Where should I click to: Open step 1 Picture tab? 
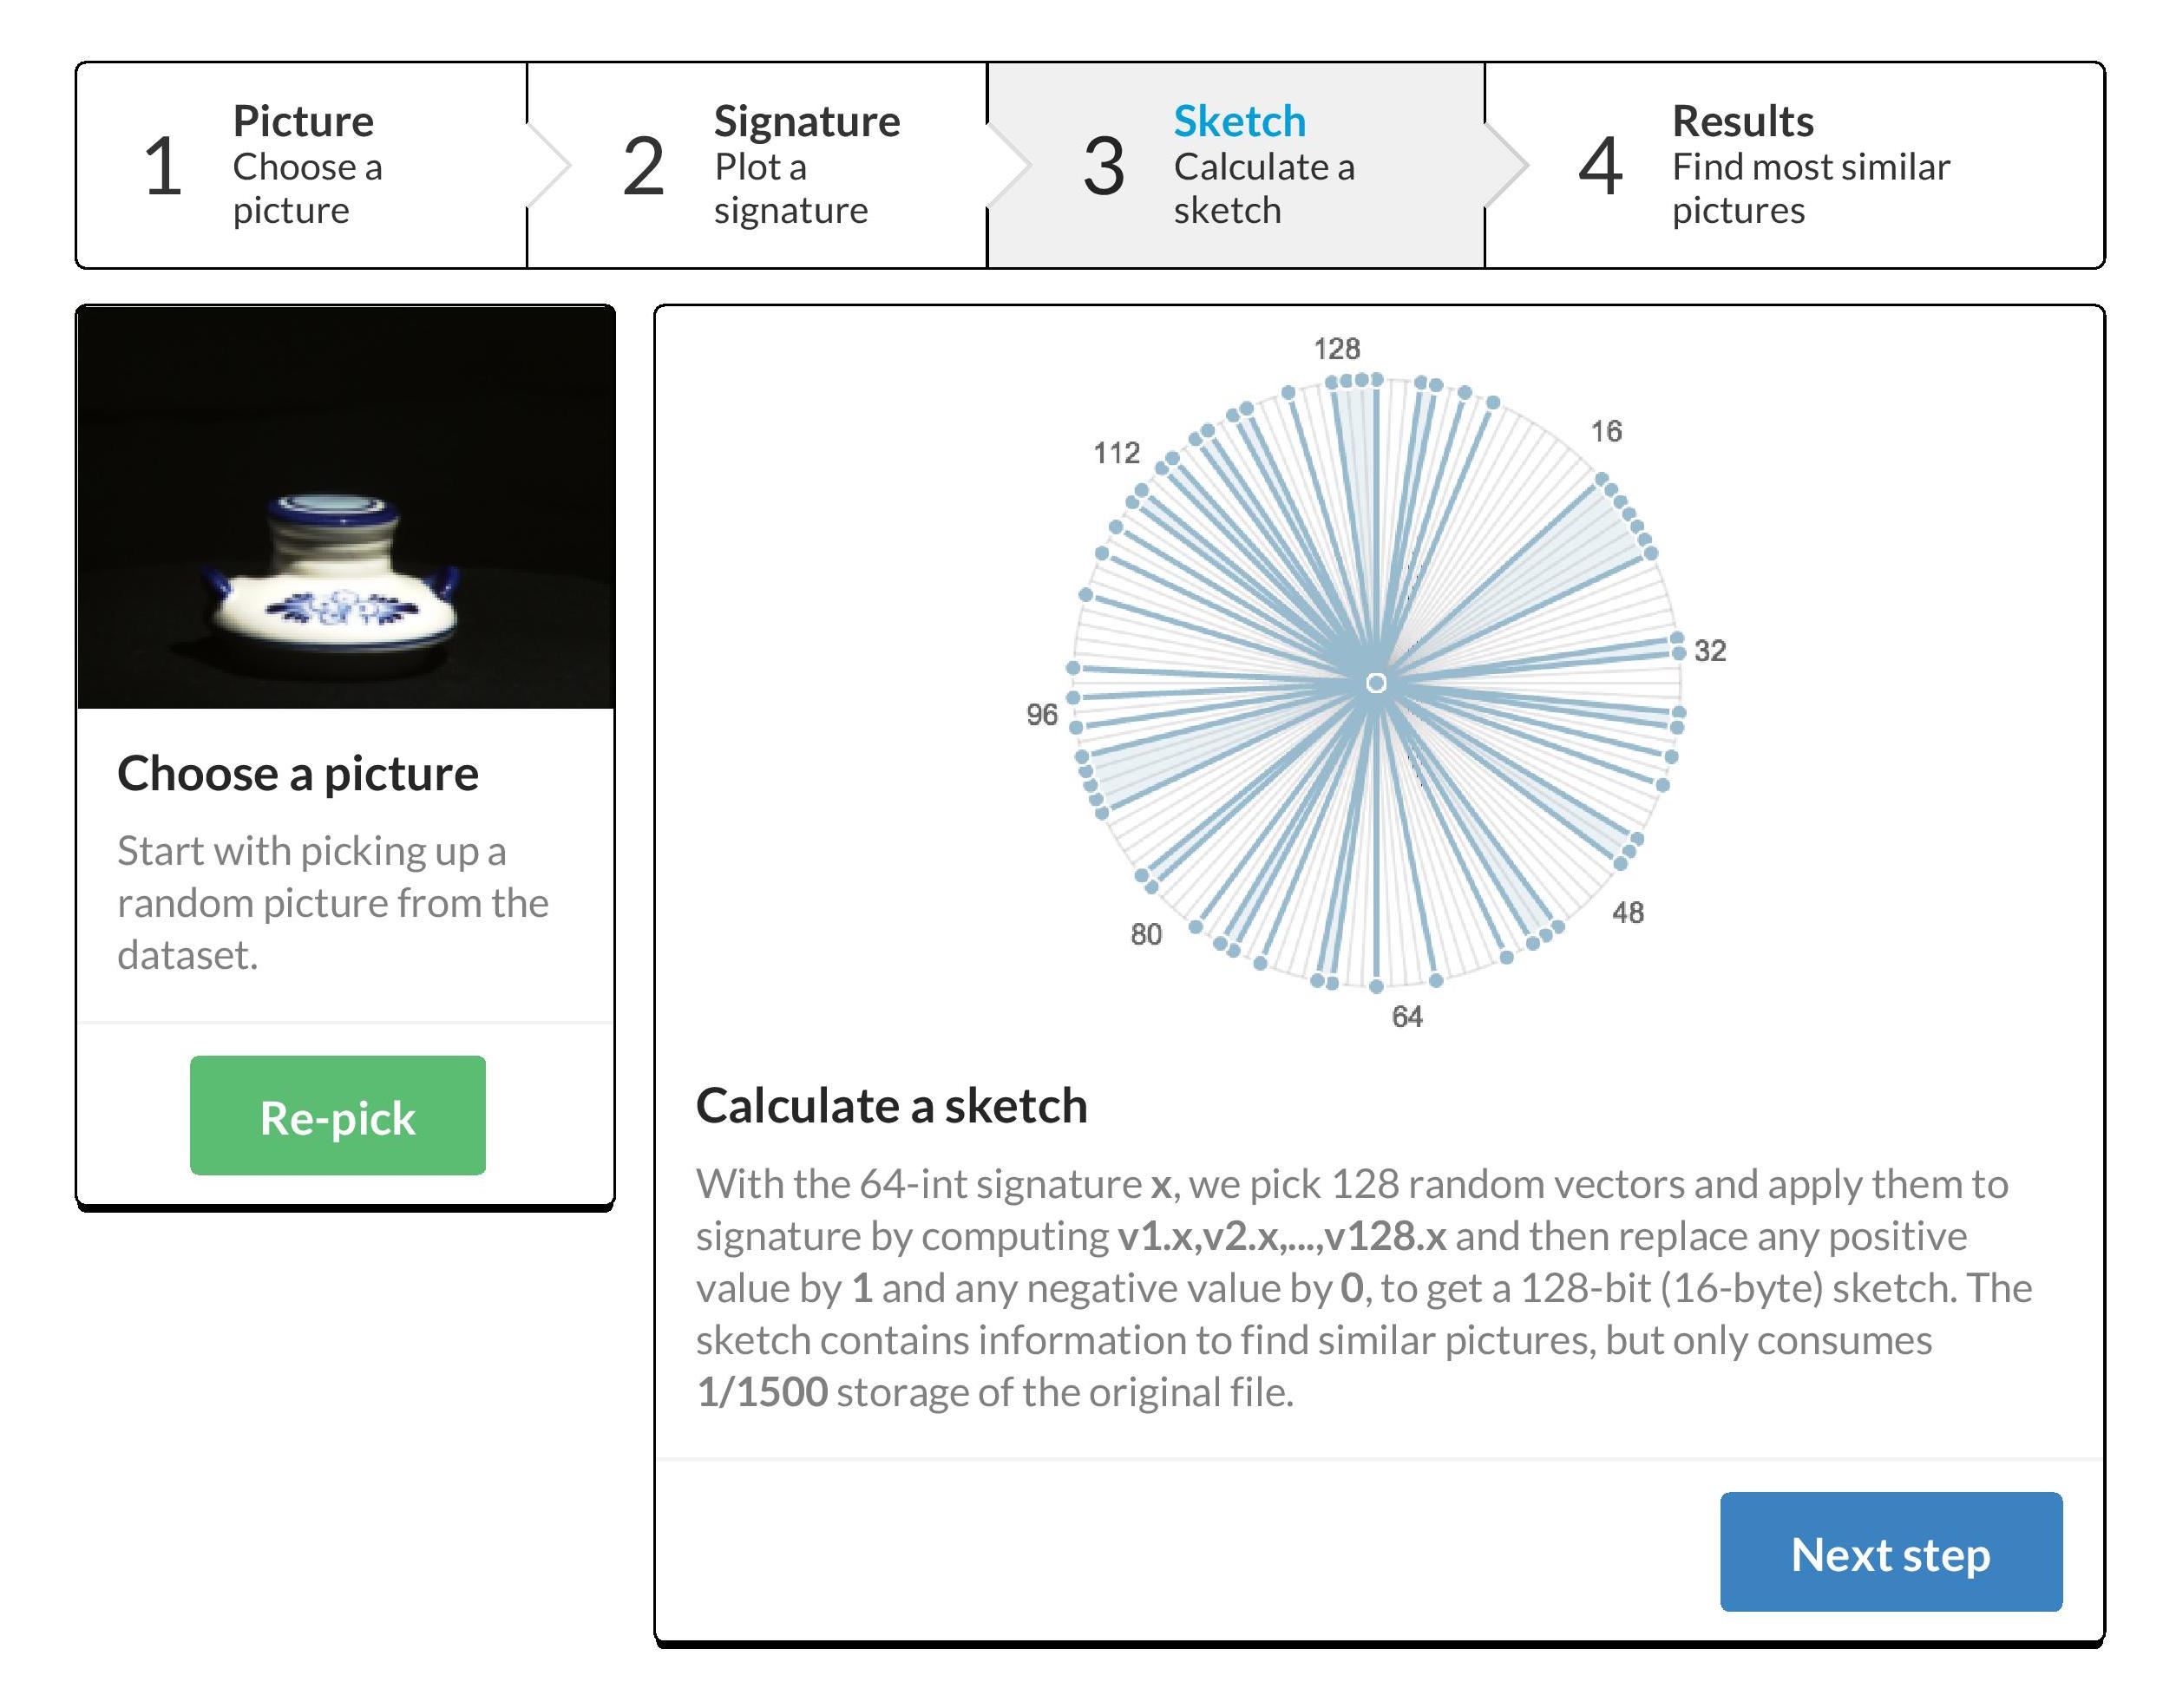(x=301, y=165)
